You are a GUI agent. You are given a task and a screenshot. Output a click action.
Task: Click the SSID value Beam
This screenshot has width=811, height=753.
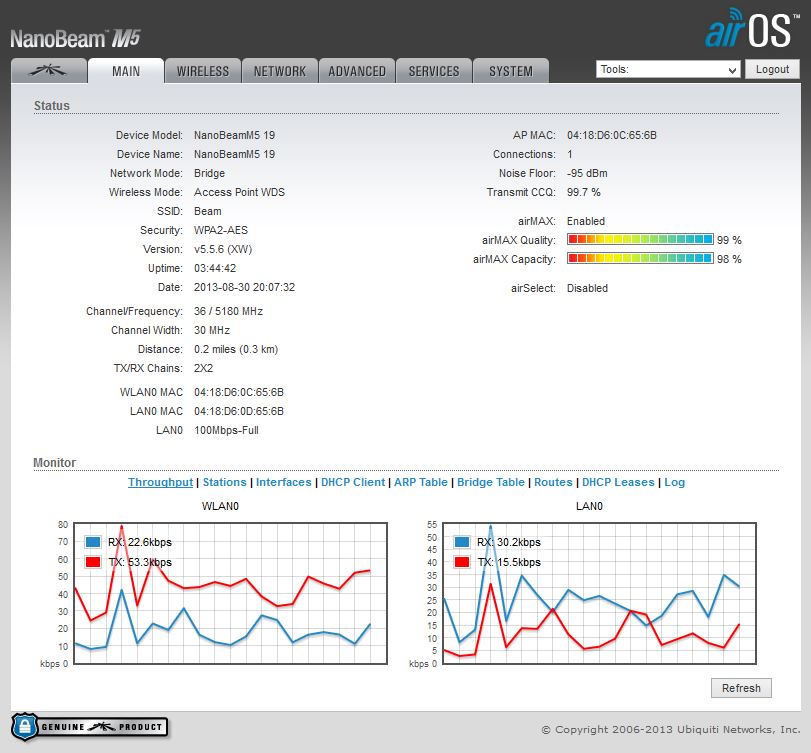coord(207,211)
